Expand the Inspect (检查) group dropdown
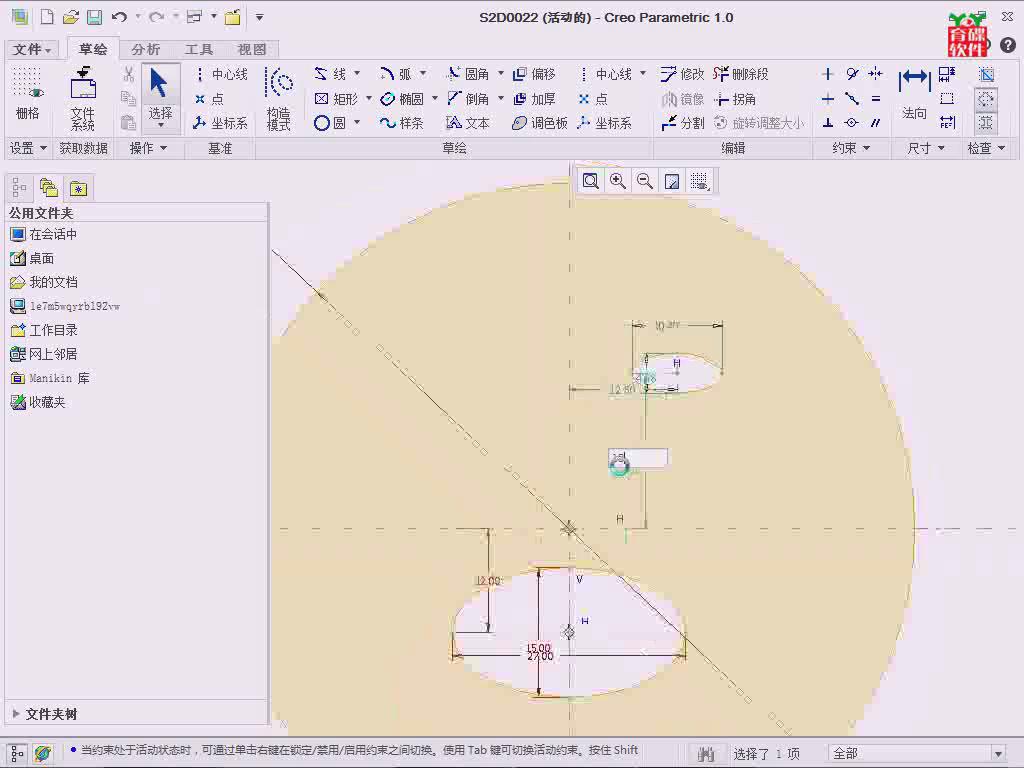Image resolution: width=1024 pixels, height=768 pixels. point(985,148)
